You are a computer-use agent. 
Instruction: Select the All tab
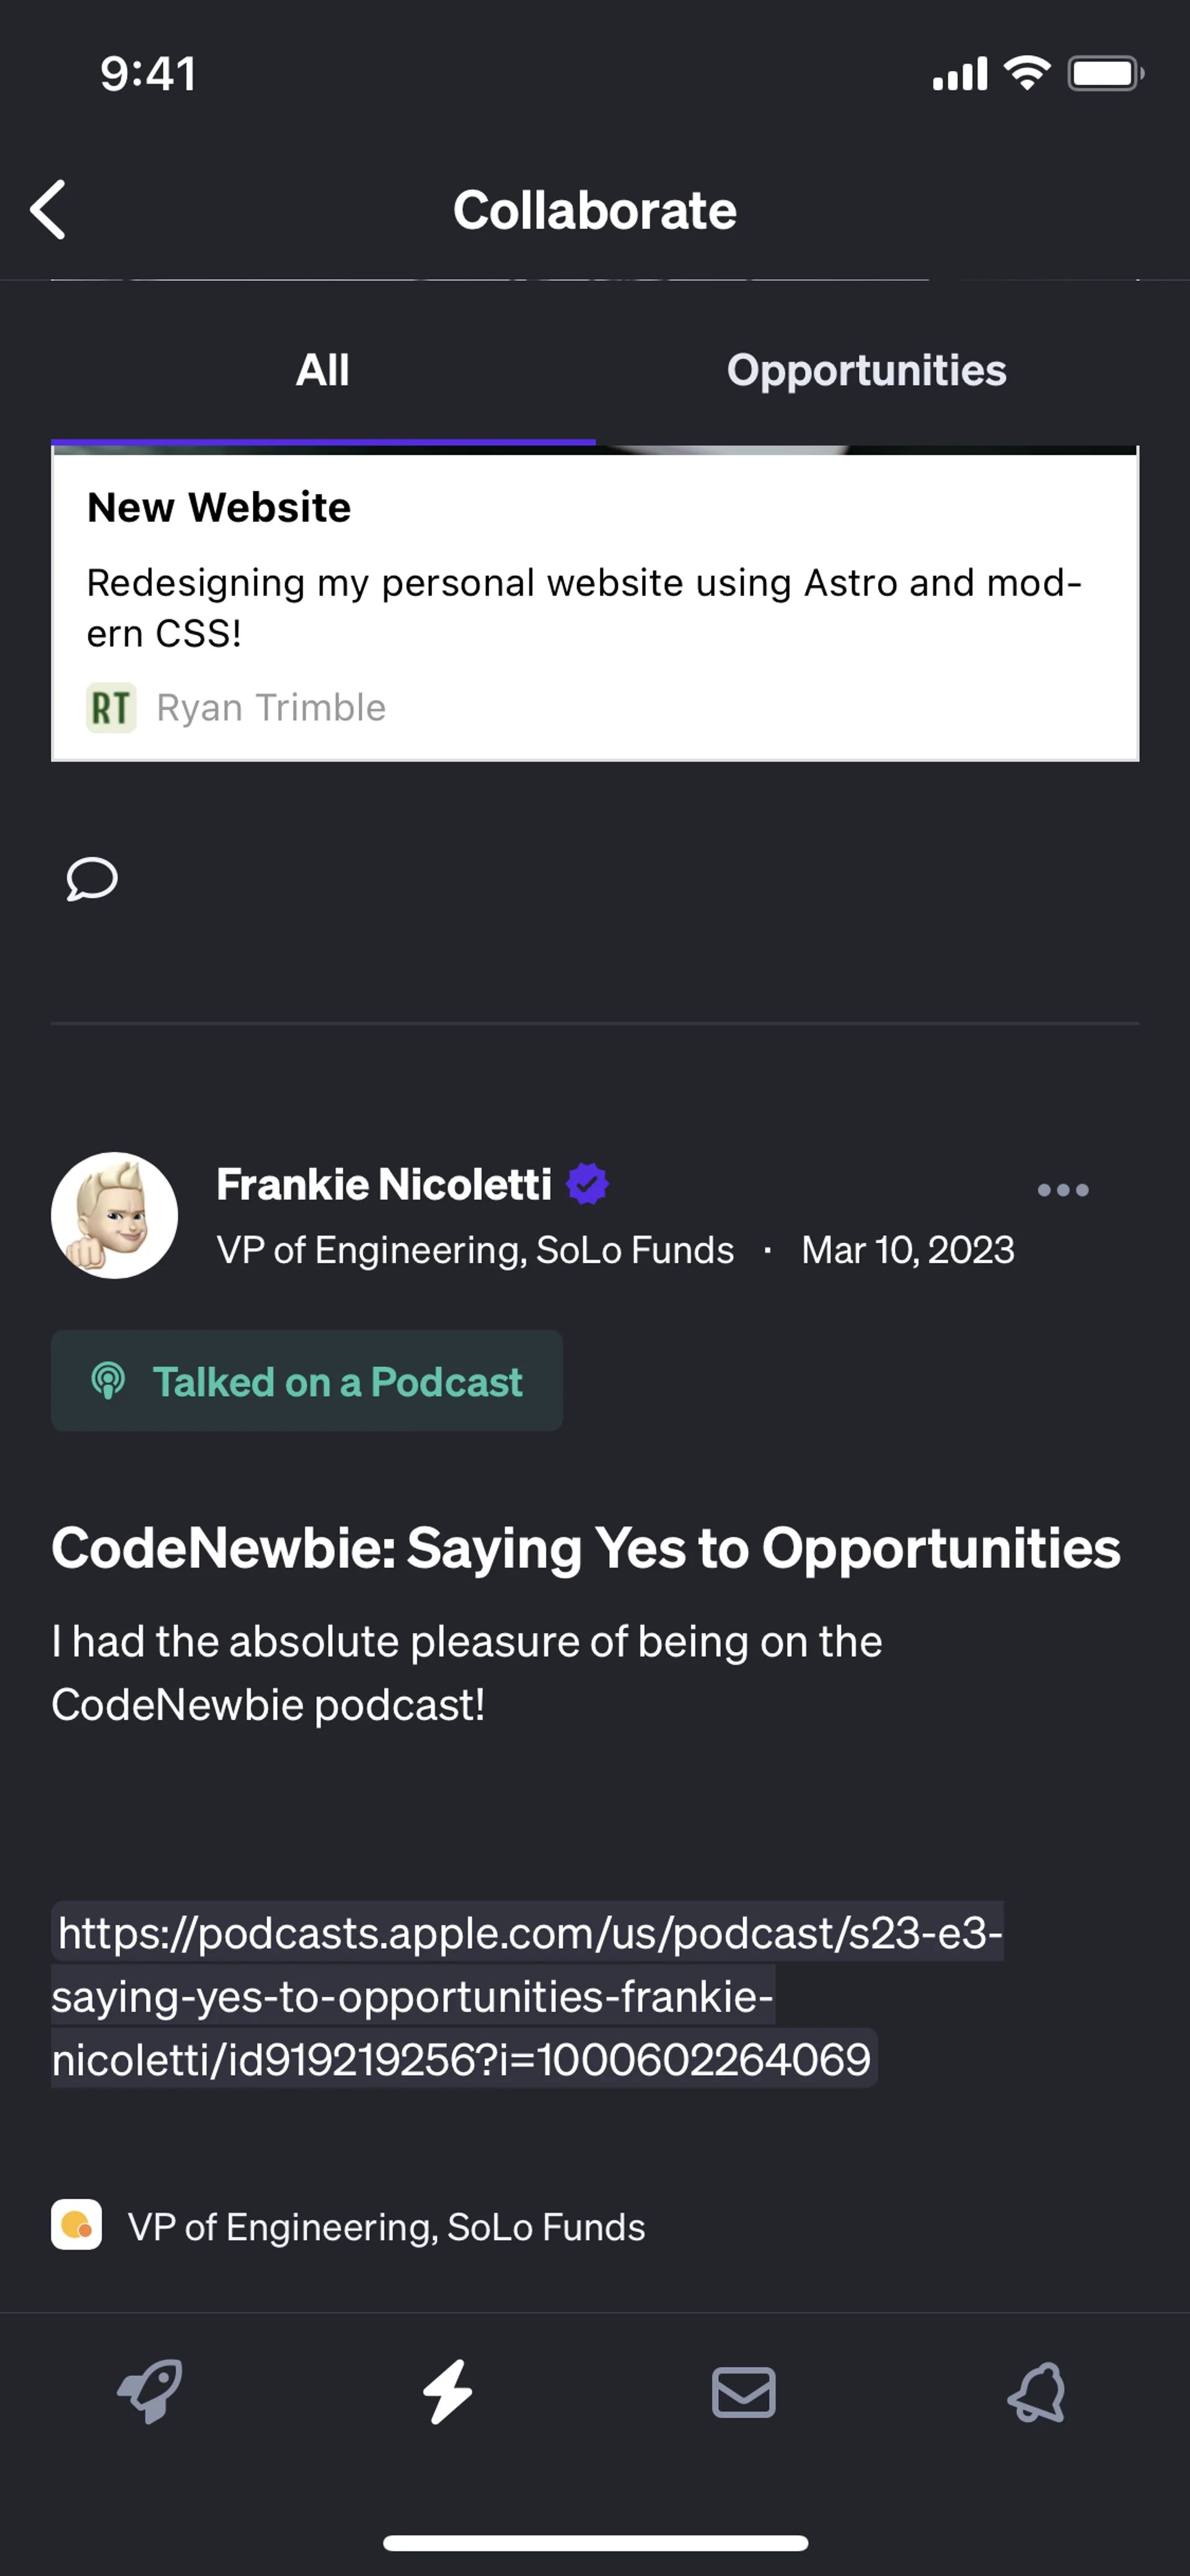coord(322,371)
